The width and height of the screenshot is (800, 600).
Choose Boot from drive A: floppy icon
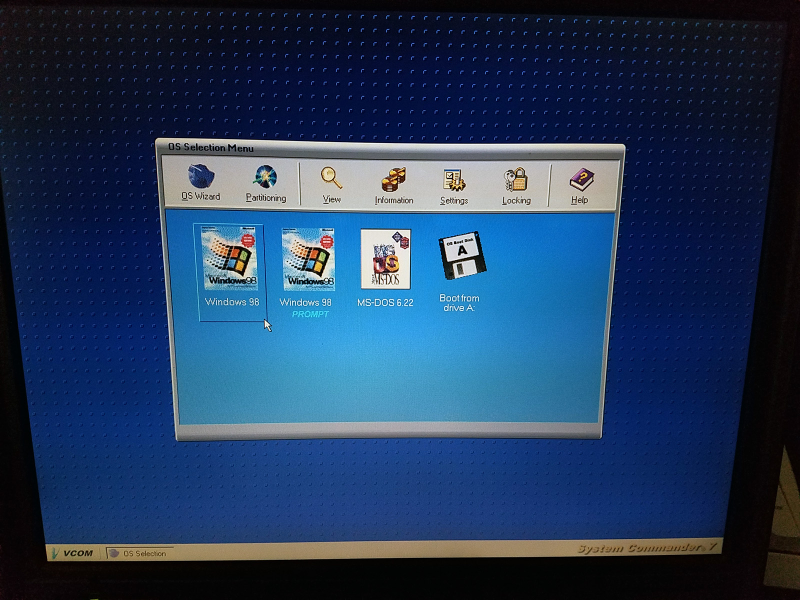click(462, 256)
